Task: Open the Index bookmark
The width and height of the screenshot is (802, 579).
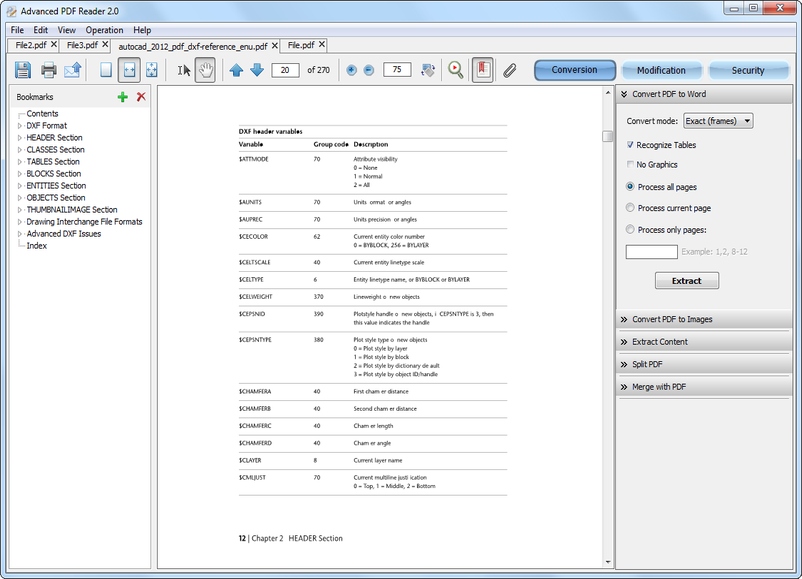Action: 36,246
